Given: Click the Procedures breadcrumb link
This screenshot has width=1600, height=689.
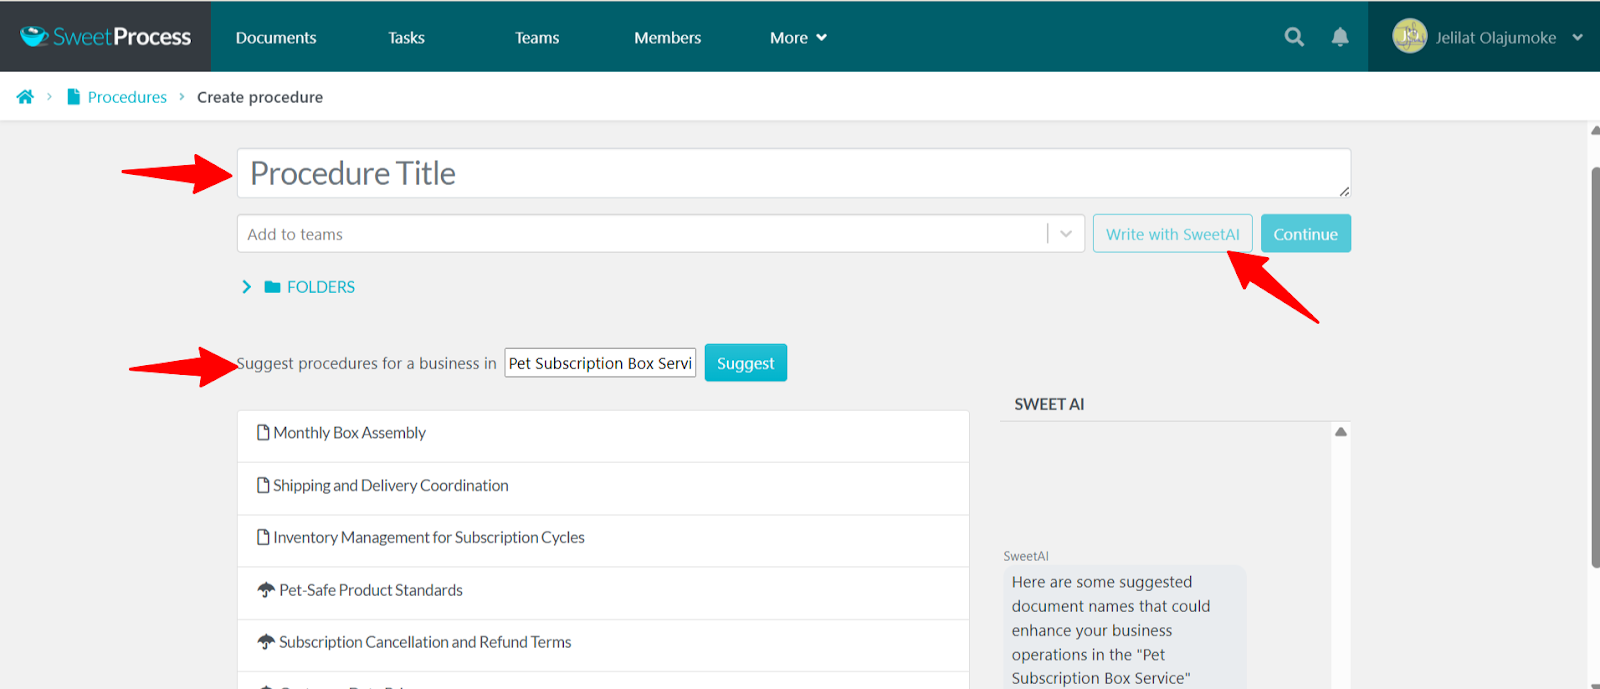Looking at the screenshot, I should 127,97.
